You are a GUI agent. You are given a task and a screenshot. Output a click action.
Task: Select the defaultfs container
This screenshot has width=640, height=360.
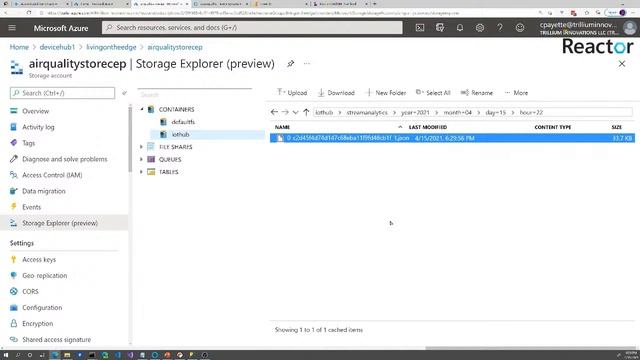point(183,122)
